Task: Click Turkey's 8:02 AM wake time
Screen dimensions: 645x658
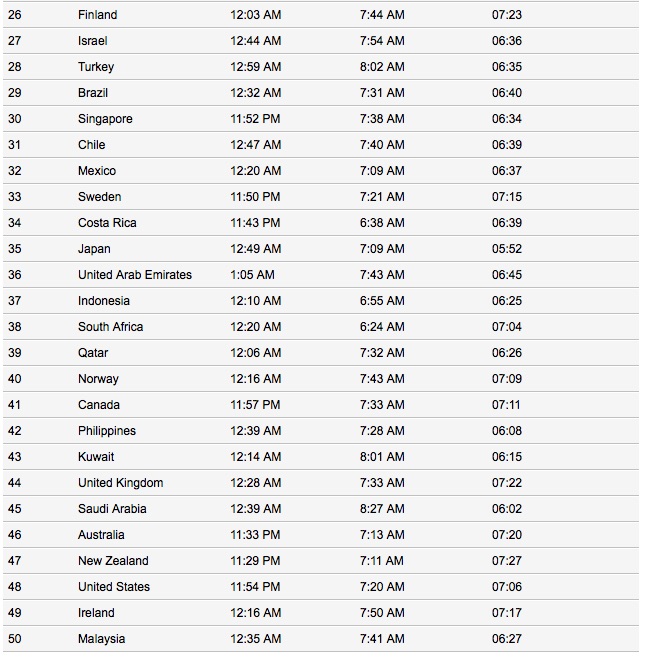Action: pos(382,67)
